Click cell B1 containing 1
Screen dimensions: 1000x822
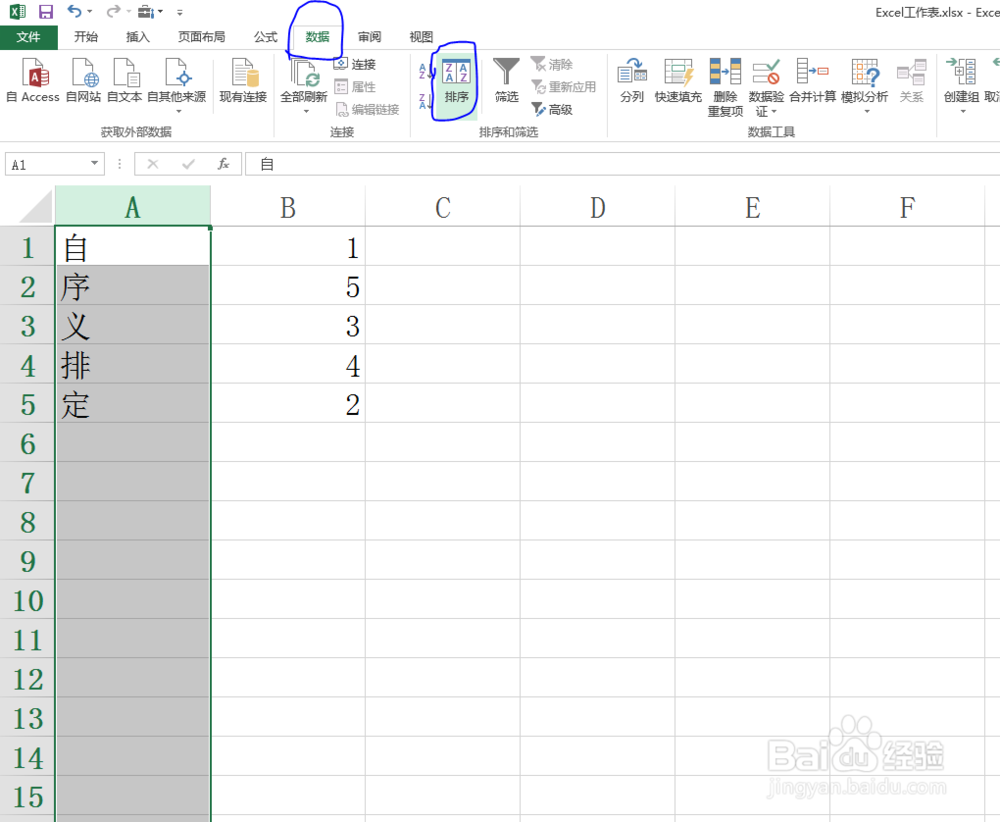tap(288, 247)
